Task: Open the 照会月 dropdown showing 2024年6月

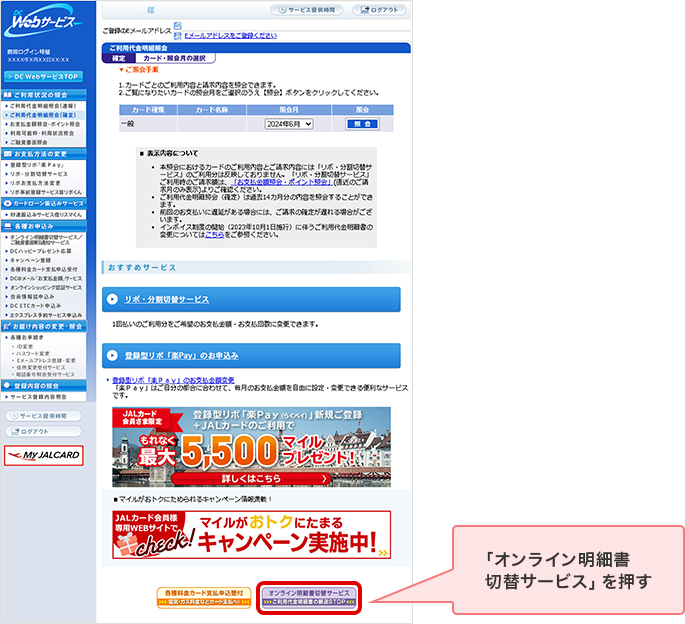Action: click(x=289, y=124)
